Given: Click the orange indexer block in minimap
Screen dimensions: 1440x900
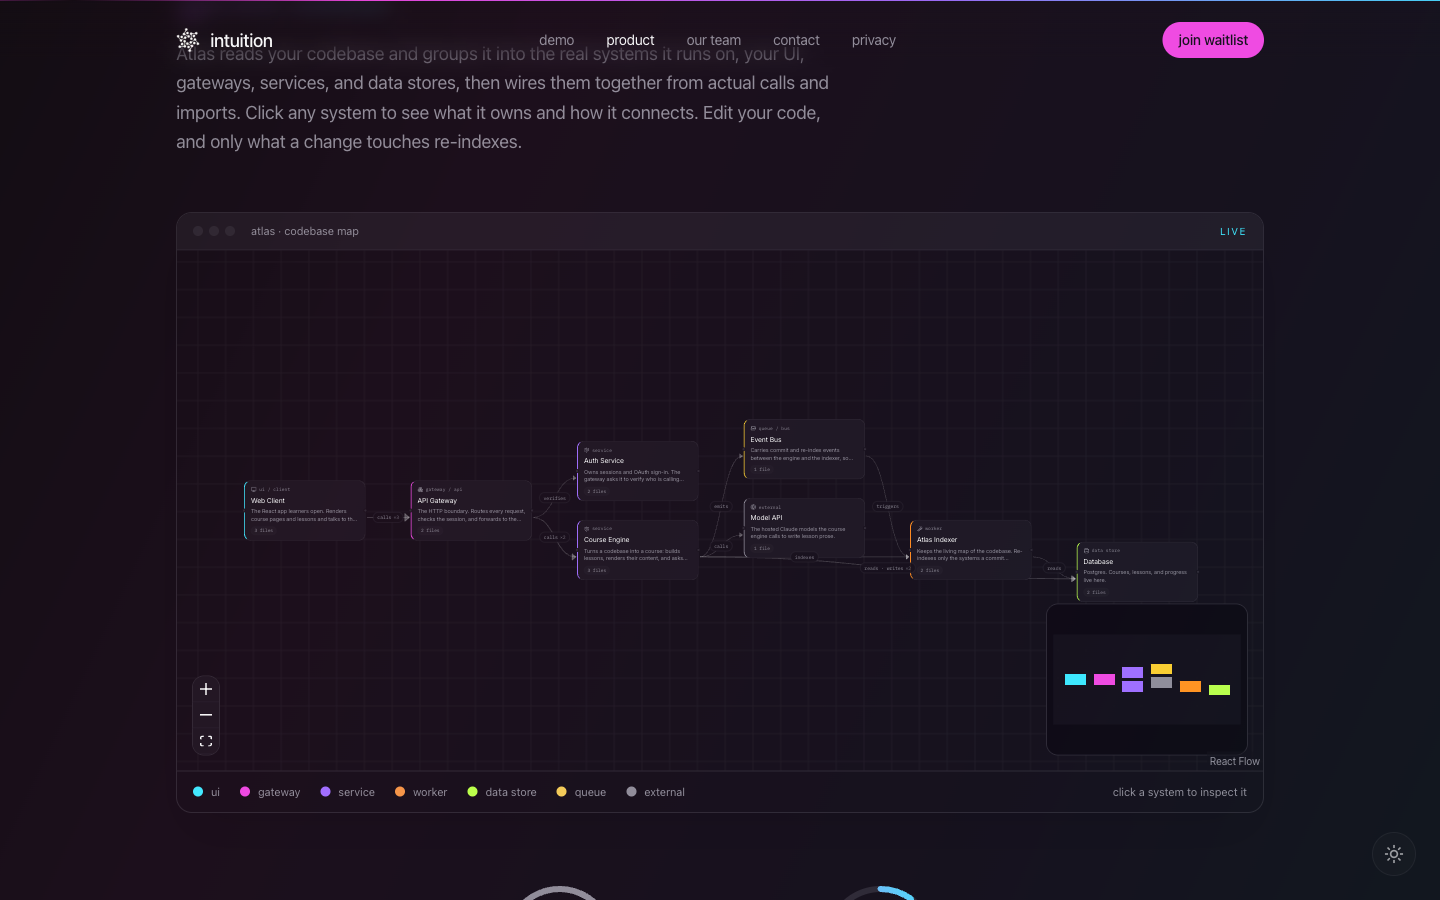Looking at the screenshot, I should 1190,687.
